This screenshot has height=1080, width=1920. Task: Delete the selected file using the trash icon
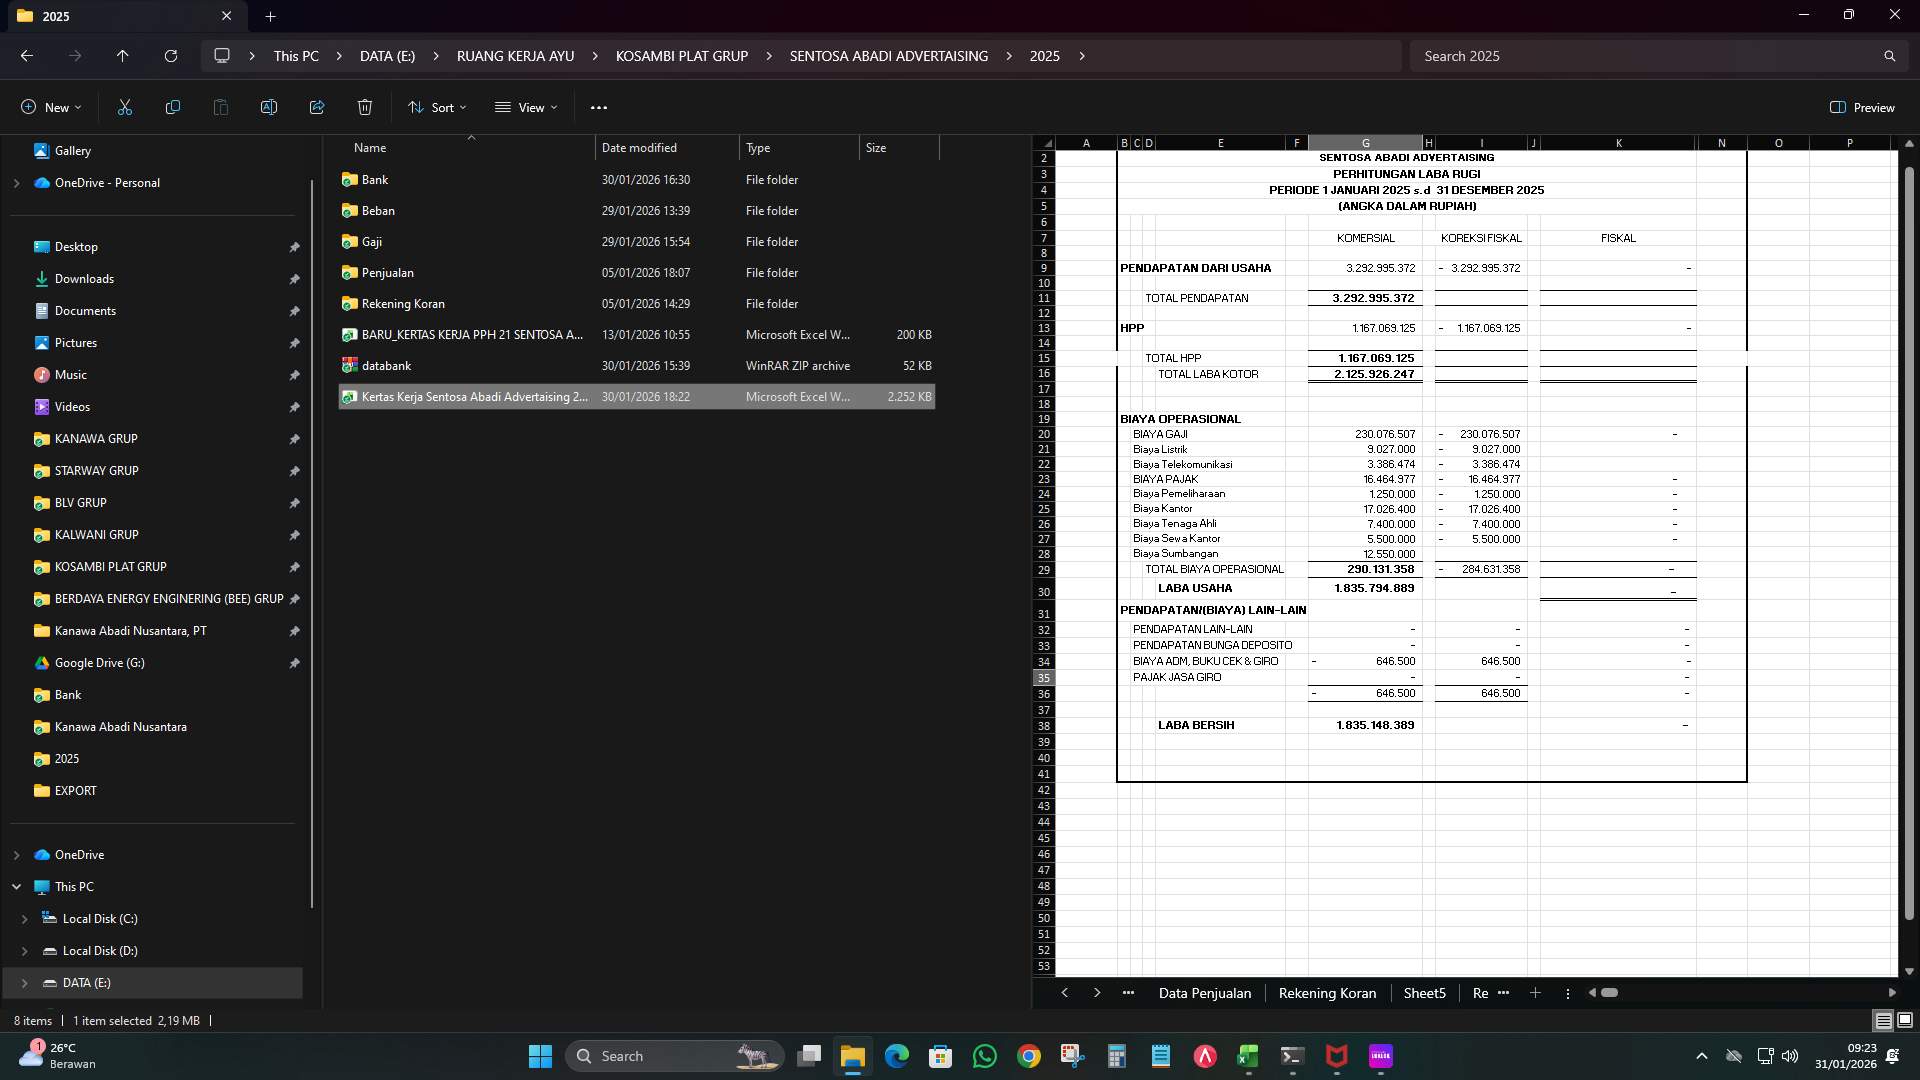pos(364,107)
